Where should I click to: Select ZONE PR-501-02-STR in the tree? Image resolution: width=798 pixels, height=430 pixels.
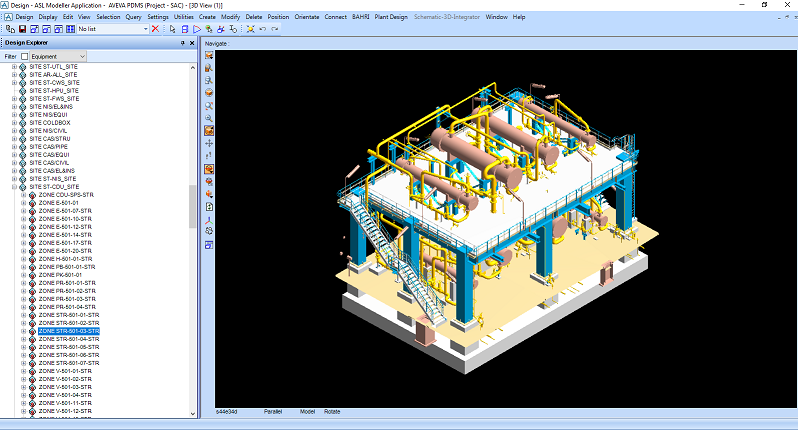[67, 291]
